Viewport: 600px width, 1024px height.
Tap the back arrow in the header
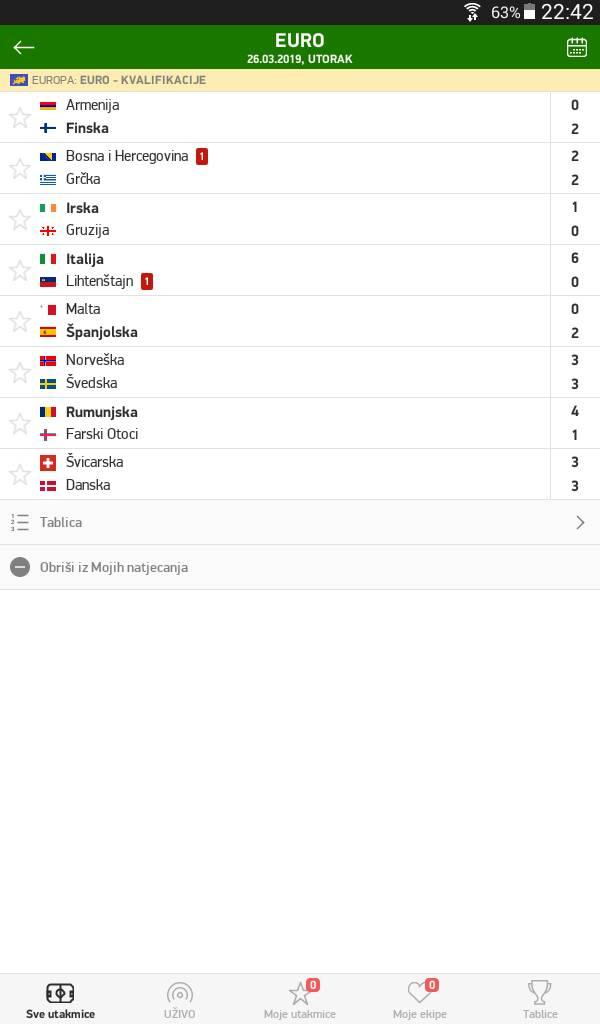[x=24, y=47]
